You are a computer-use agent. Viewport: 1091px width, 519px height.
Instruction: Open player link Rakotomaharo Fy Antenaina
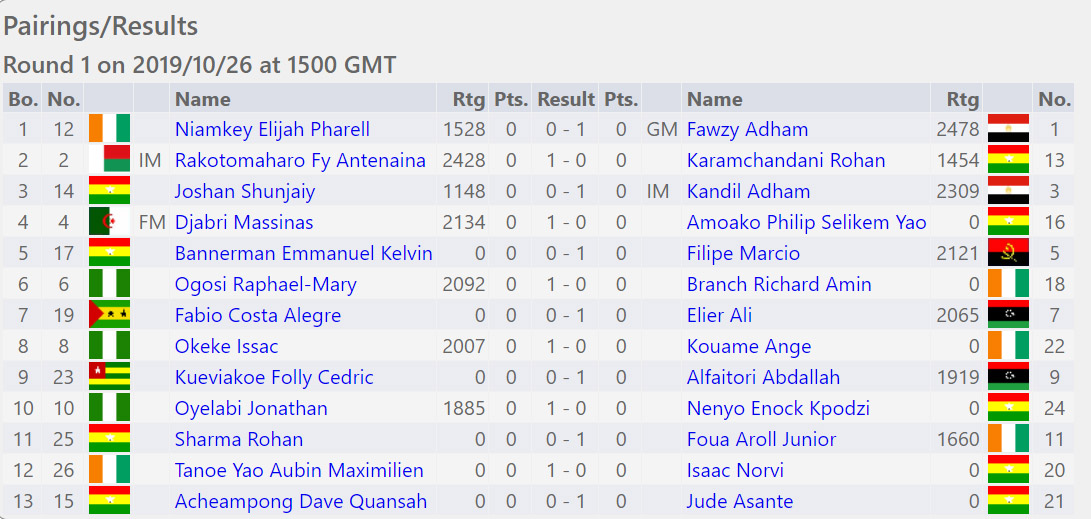tap(300, 161)
